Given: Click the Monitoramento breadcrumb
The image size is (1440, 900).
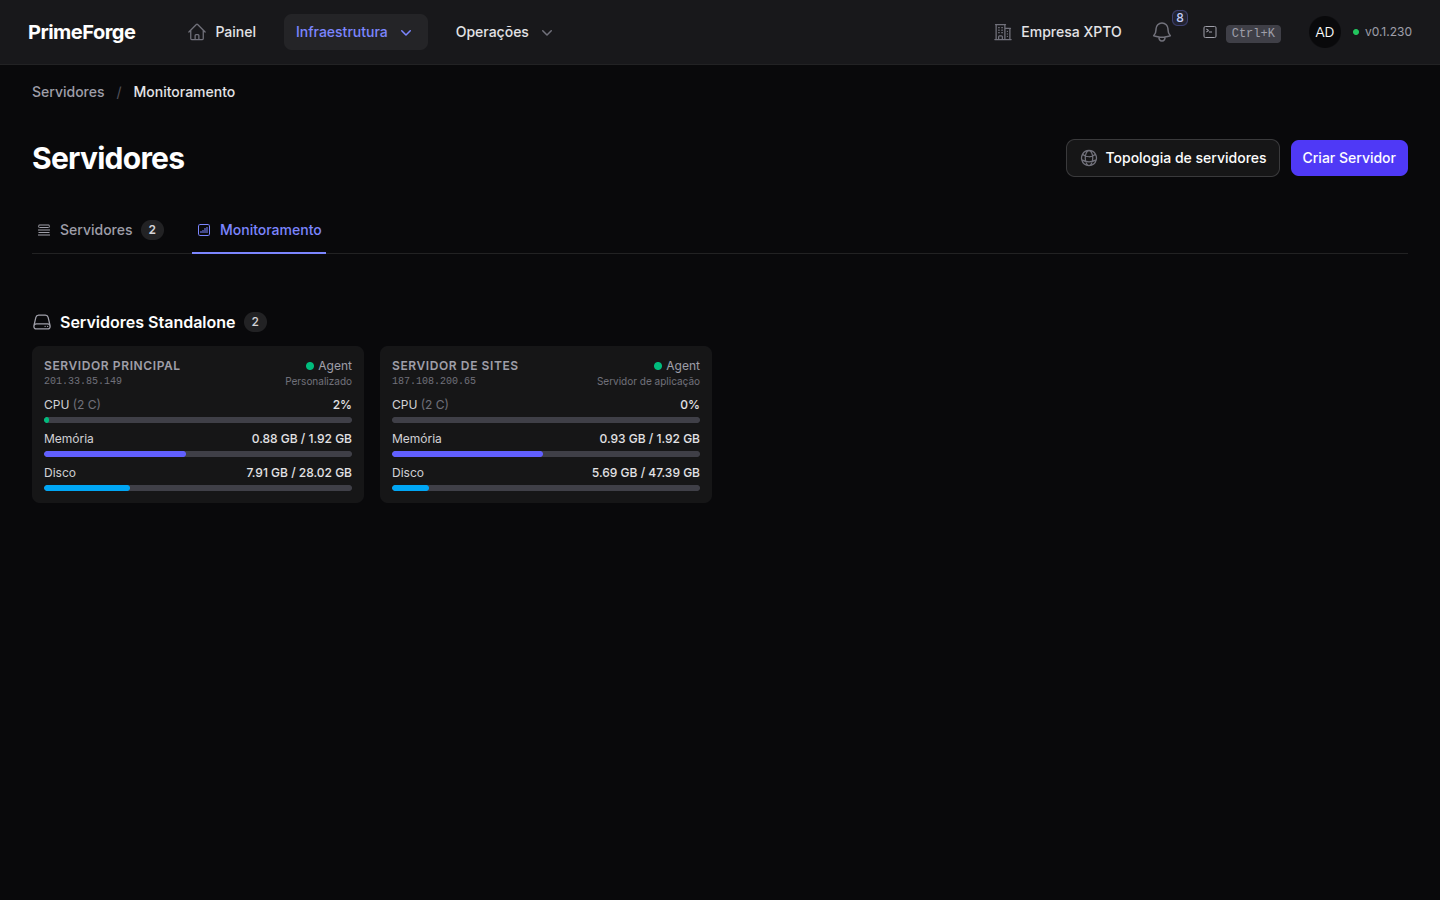Looking at the screenshot, I should point(184,92).
